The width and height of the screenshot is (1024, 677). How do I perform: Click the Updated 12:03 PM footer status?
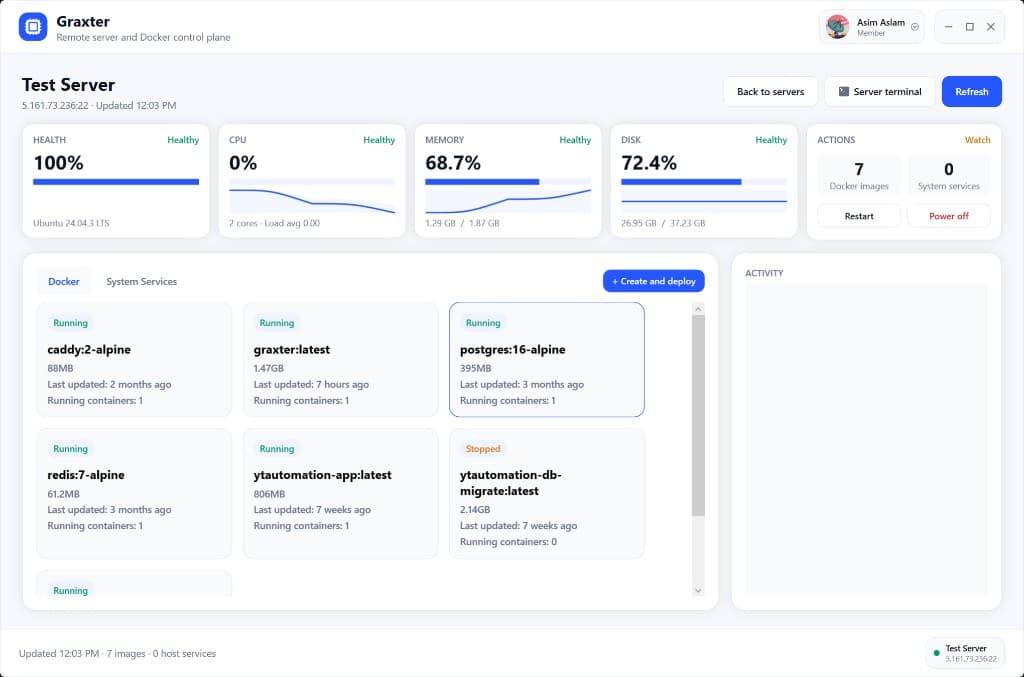click(117, 653)
